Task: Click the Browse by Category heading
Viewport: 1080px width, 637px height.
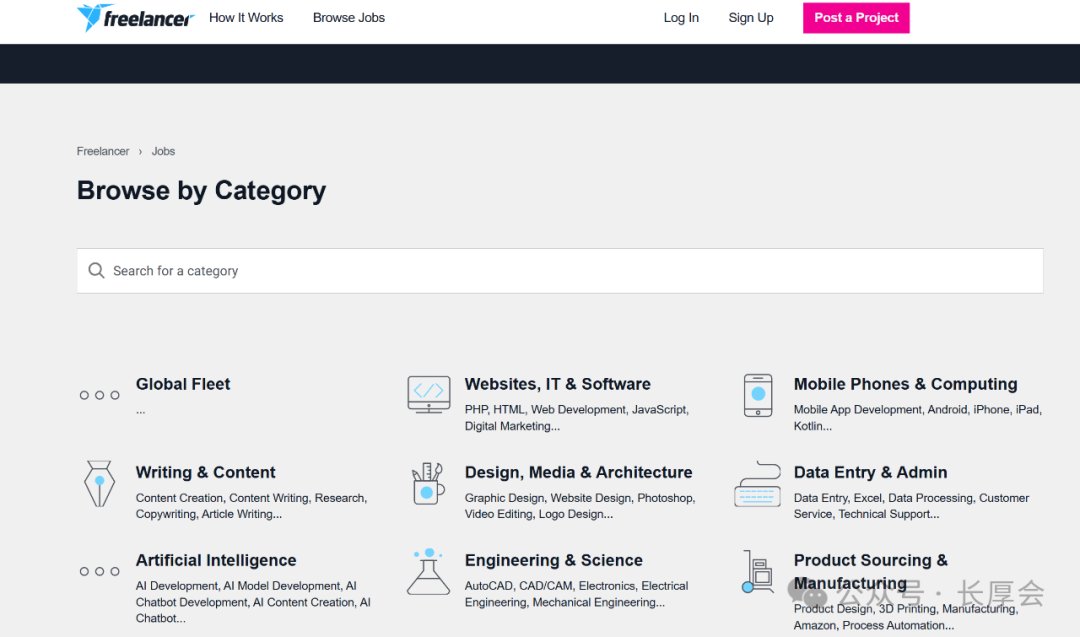Action: tap(201, 191)
